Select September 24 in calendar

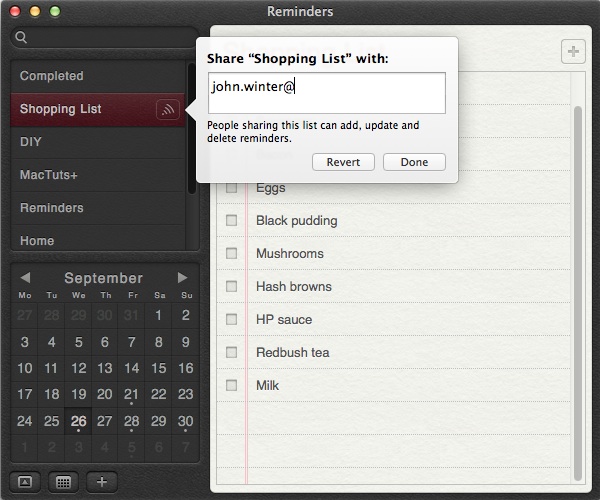click(x=24, y=421)
